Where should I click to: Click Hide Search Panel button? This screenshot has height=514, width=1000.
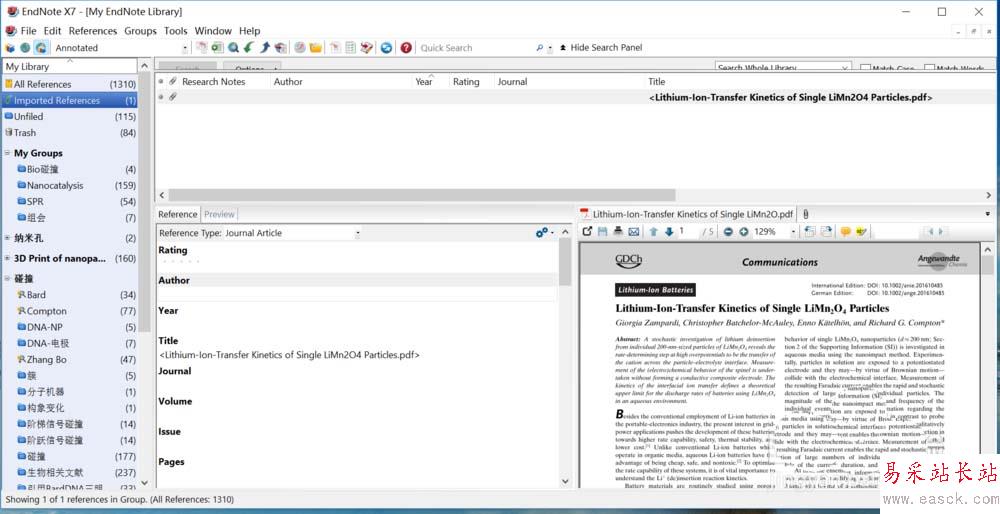click(601, 48)
